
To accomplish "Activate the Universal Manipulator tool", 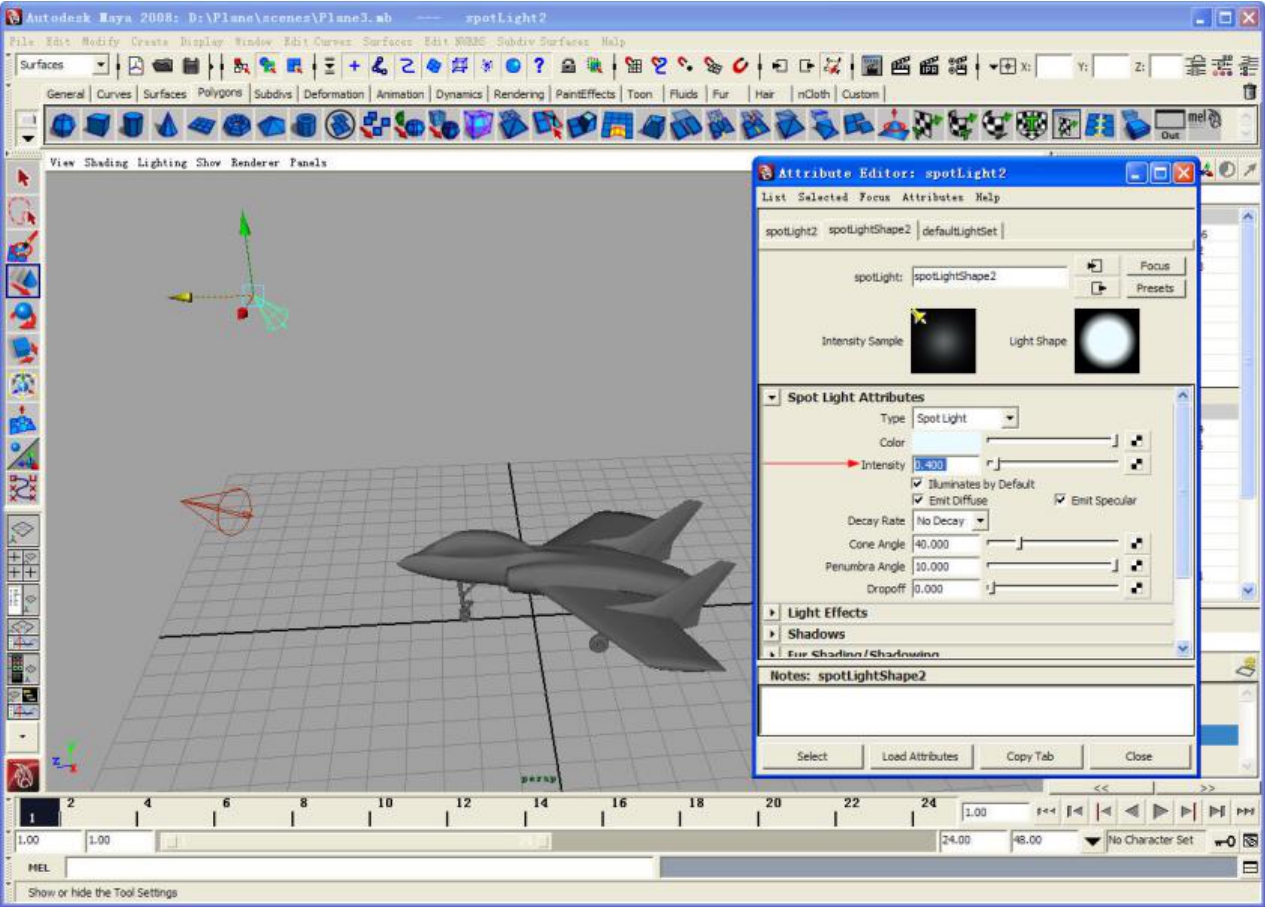I will coord(24,385).
